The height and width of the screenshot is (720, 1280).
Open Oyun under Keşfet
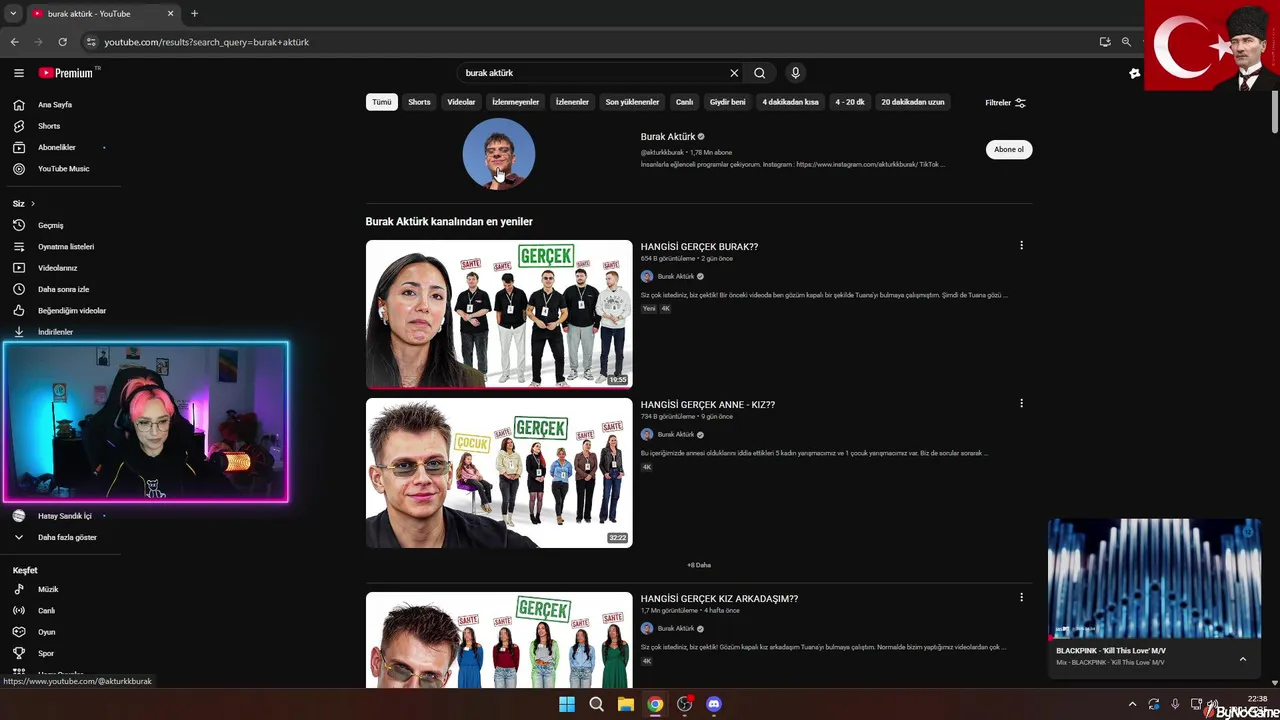[x=46, y=632]
